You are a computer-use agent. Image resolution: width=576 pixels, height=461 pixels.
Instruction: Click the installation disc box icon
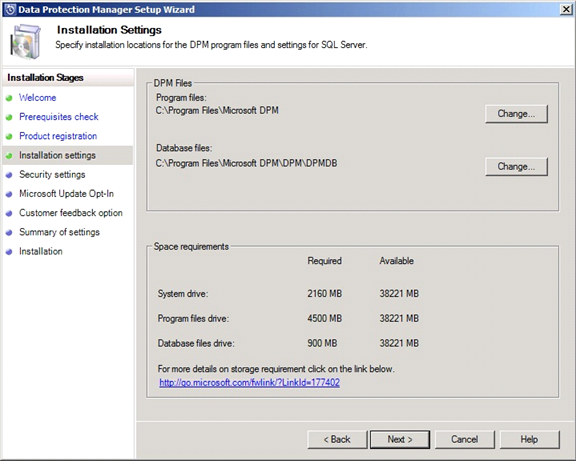[x=25, y=42]
